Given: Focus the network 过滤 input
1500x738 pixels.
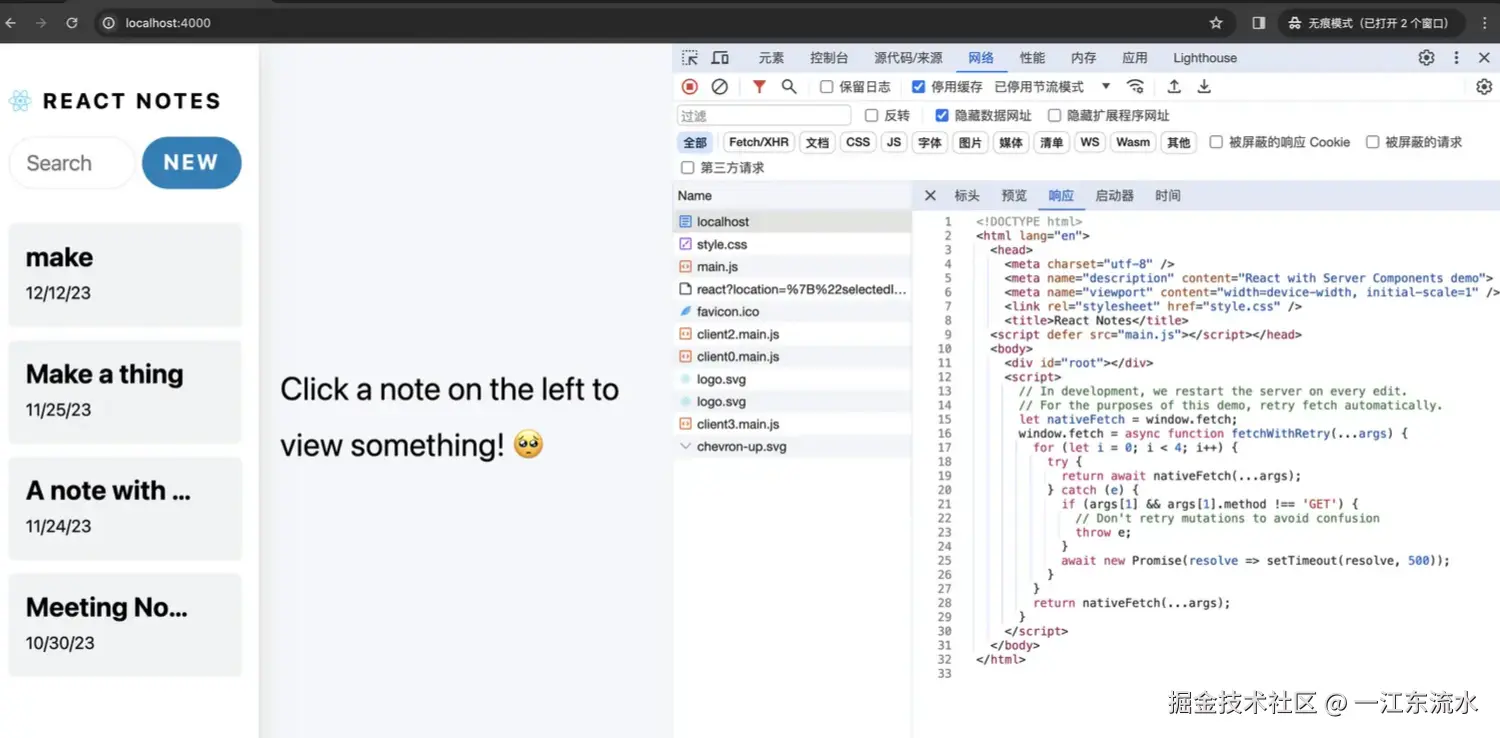Looking at the screenshot, I should pos(764,116).
